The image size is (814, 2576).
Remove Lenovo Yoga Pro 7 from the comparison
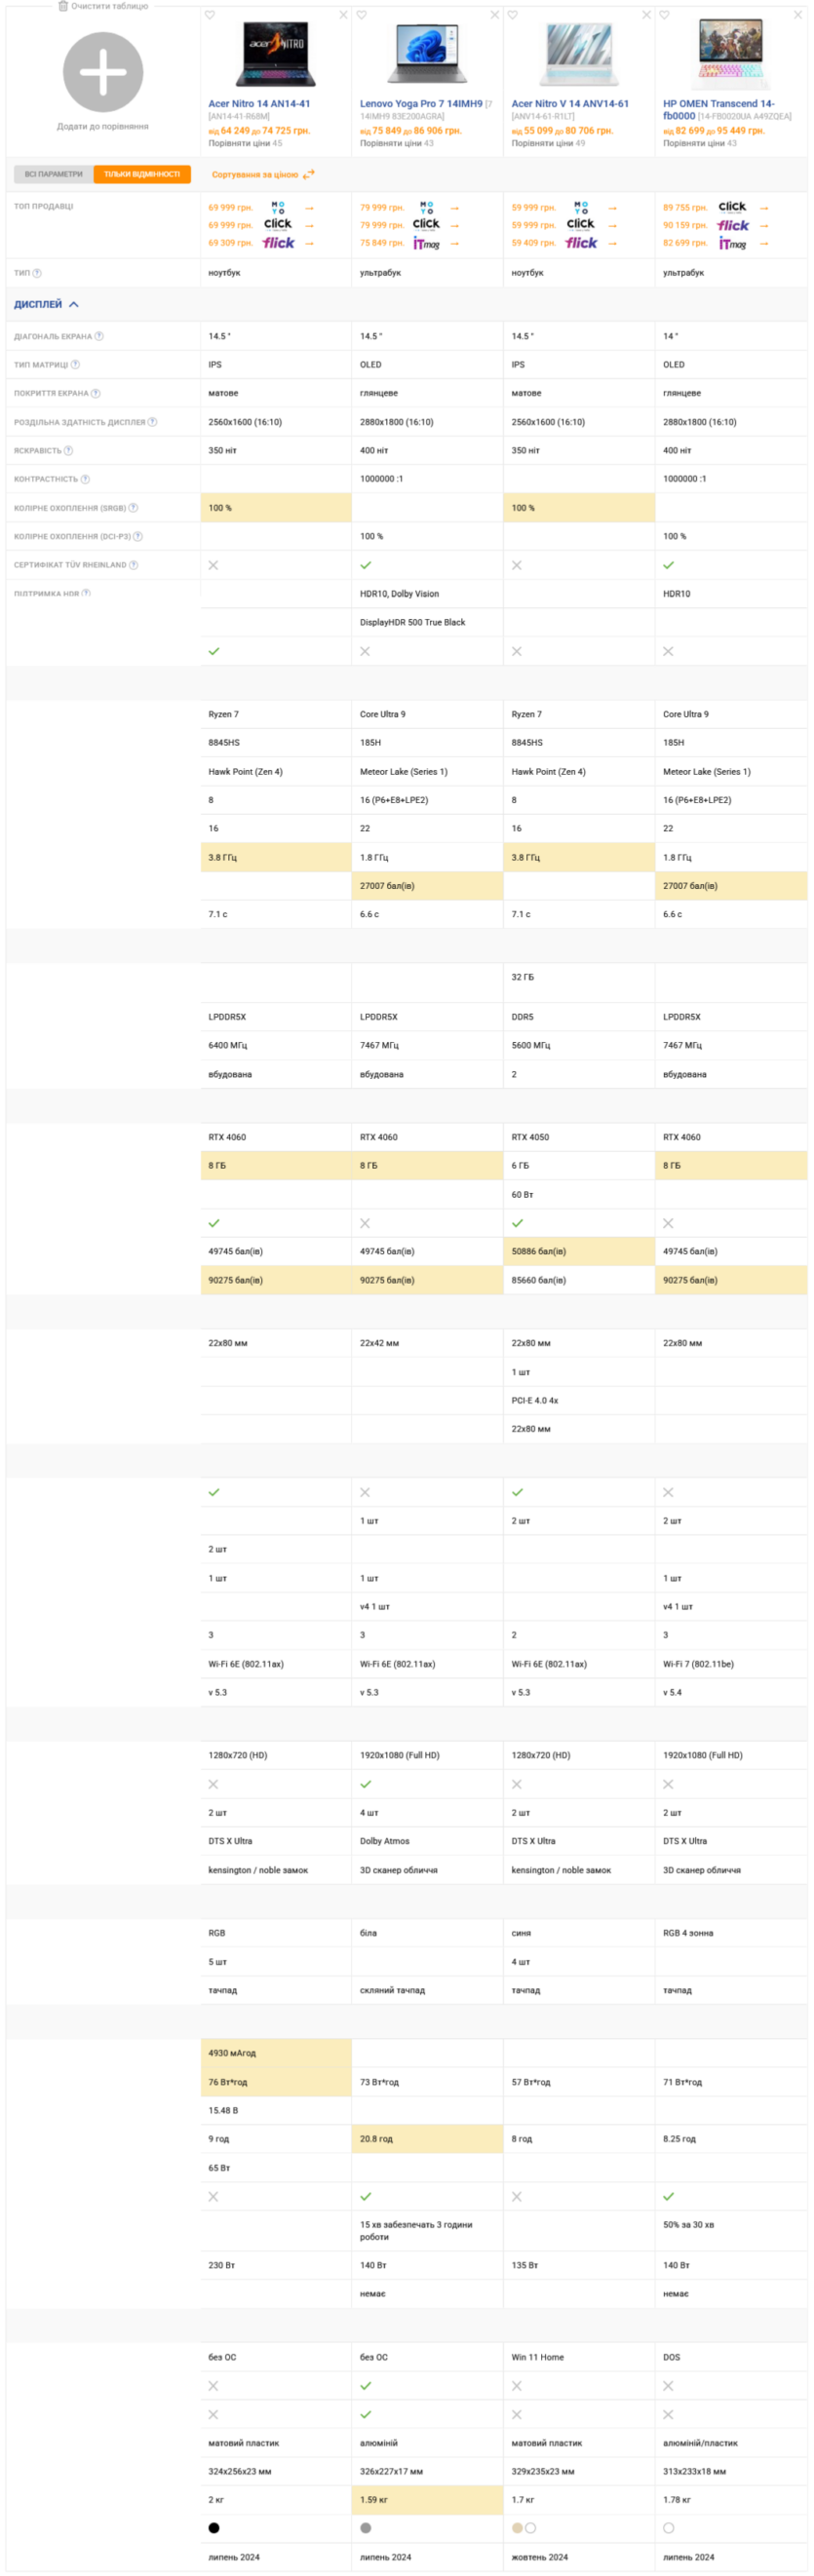tap(494, 15)
